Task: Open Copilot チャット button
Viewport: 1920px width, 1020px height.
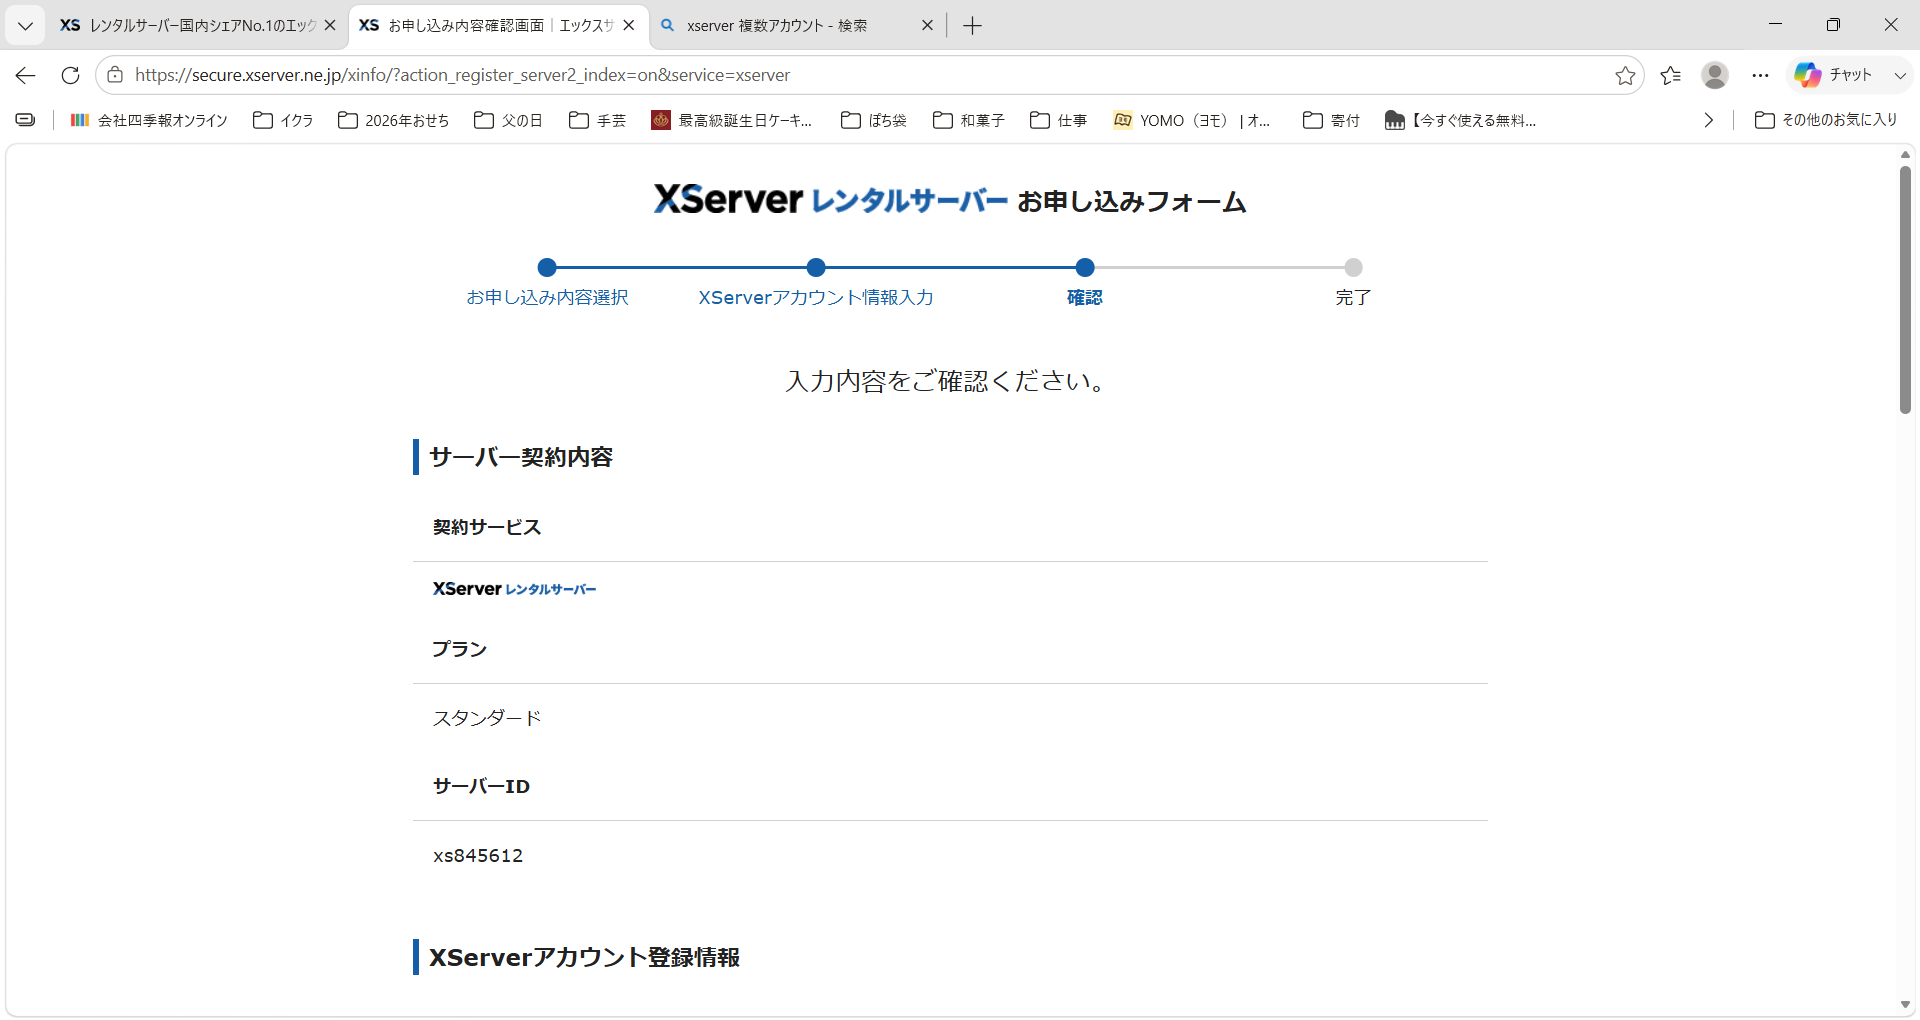Action: [x=1833, y=75]
